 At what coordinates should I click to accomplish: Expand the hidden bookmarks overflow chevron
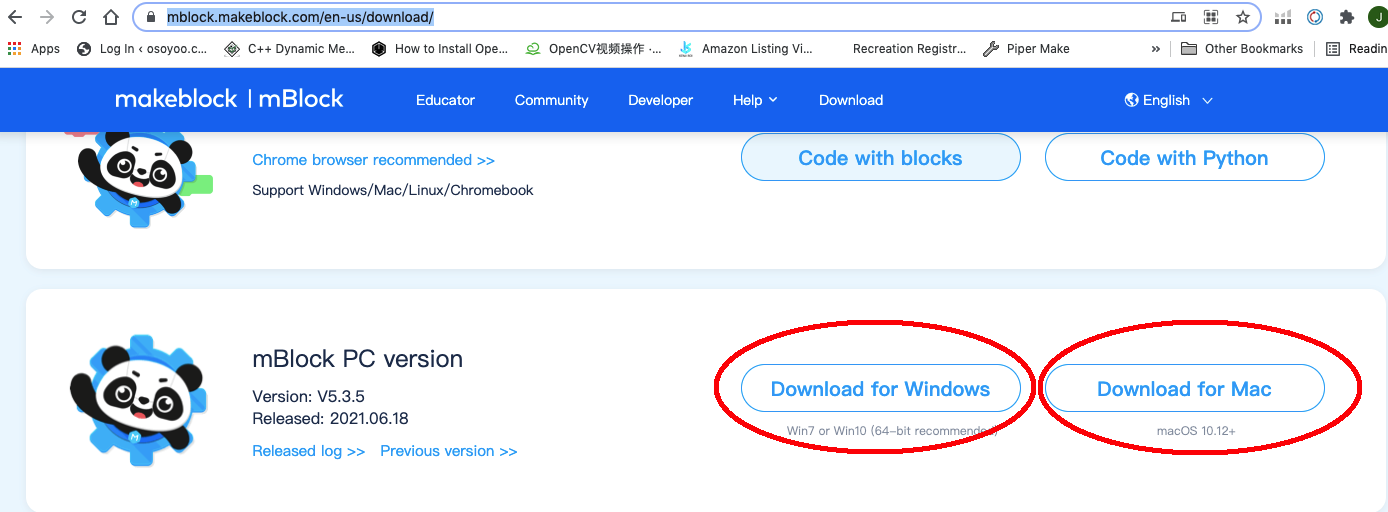[x=1156, y=48]
